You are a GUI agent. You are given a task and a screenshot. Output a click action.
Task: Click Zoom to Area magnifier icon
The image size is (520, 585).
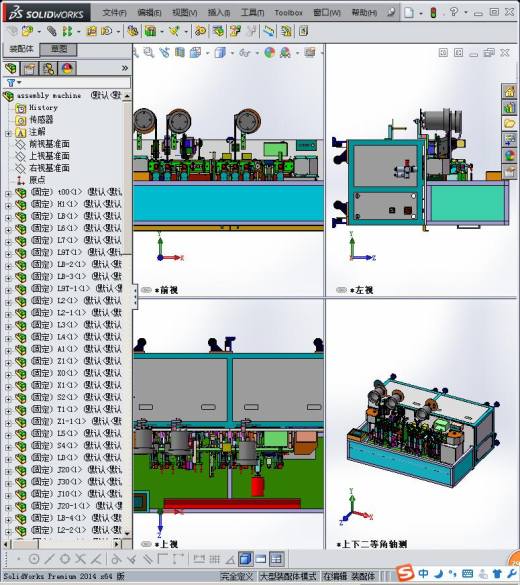[149, 53]
